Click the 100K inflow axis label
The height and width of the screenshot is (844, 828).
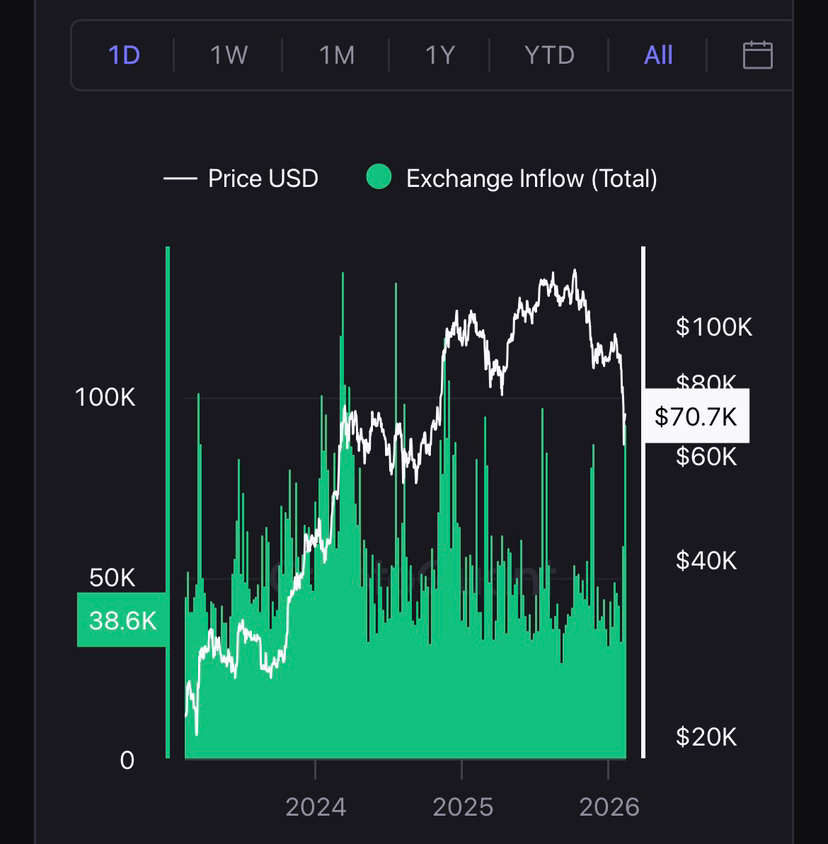click(x=105, y=397)
